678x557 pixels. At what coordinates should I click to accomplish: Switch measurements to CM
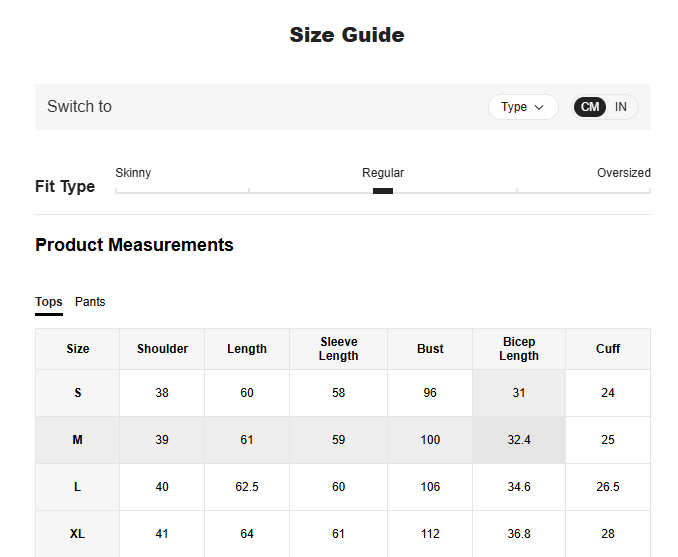pyautogui.click(x=590, y=107)
